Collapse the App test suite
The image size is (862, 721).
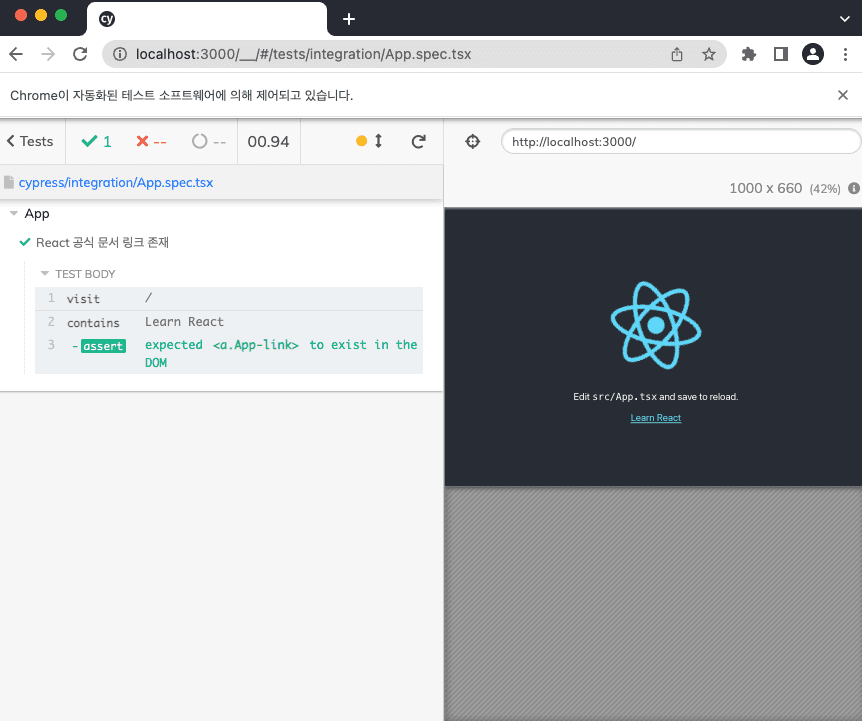pyautogui.click(x=36, y=214)
